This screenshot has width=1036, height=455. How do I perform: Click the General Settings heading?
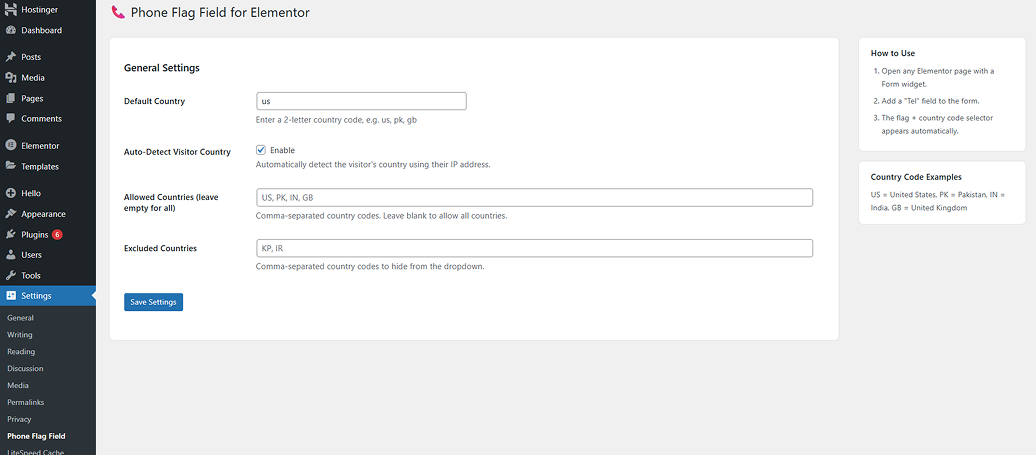(162, 67)
